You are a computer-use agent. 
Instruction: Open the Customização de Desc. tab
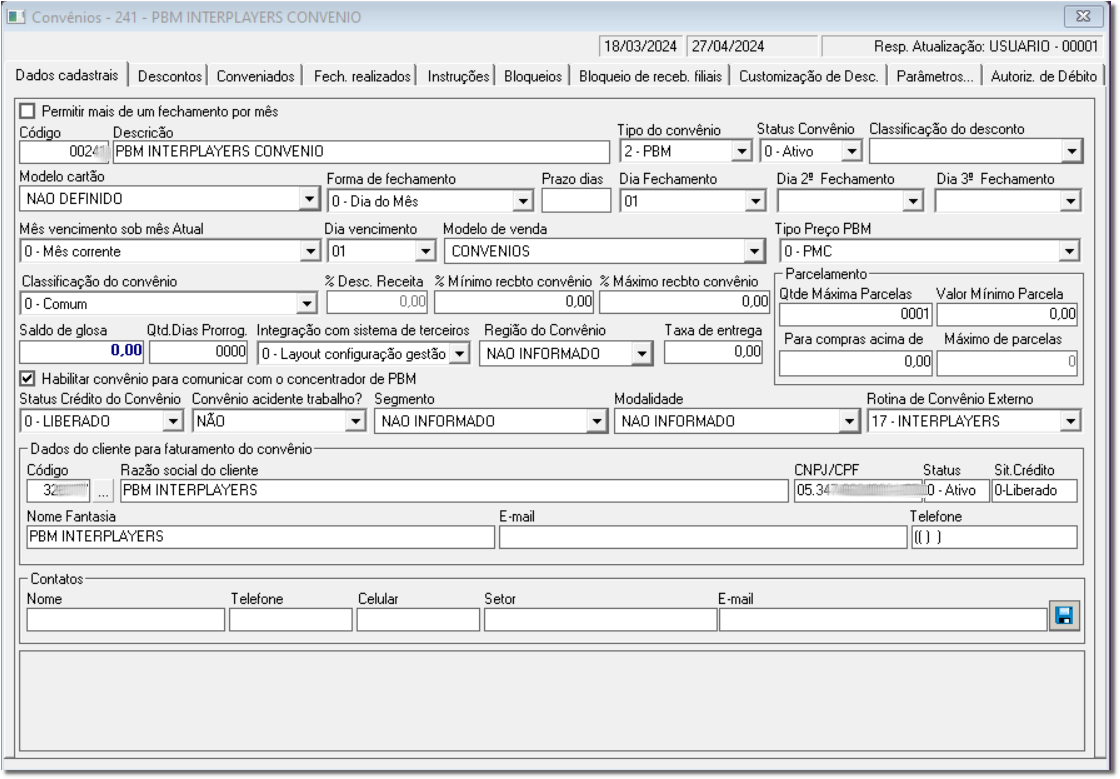coord(809,76)
